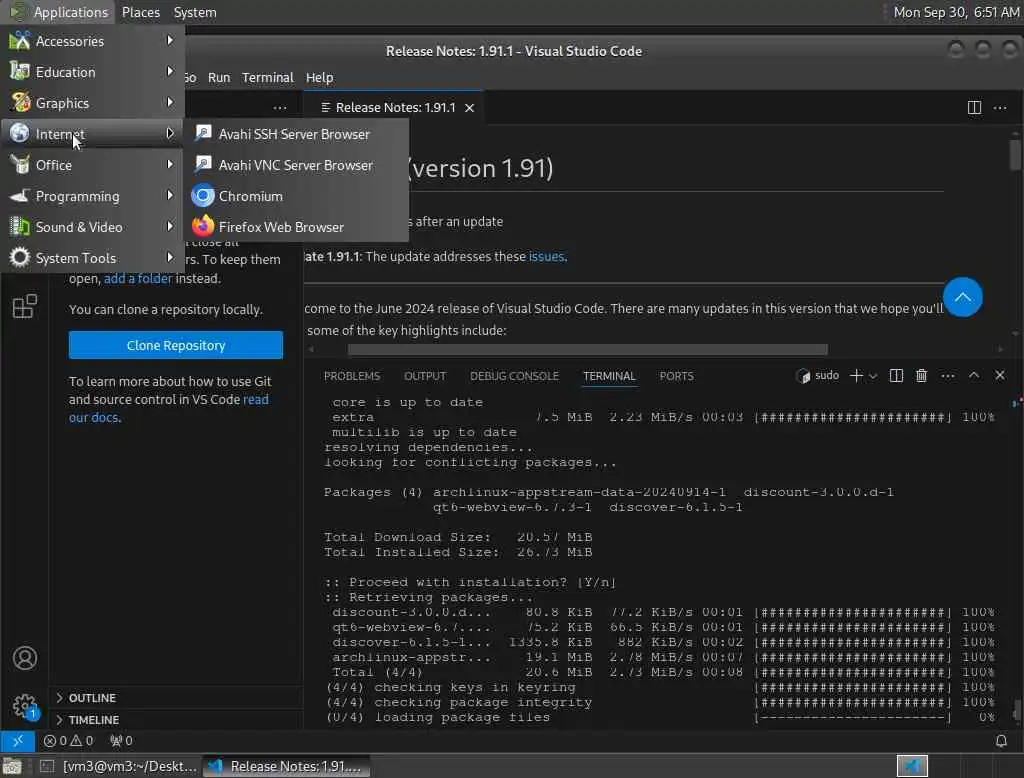Show errors and warnings count in status bar
The image size is (1024, 778).
pyautogui.click(x=68, y=741)
